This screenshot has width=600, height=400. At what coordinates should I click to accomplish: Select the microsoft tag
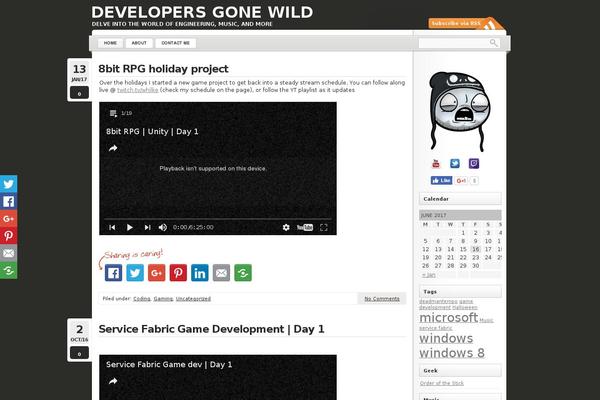click(448, 317)
